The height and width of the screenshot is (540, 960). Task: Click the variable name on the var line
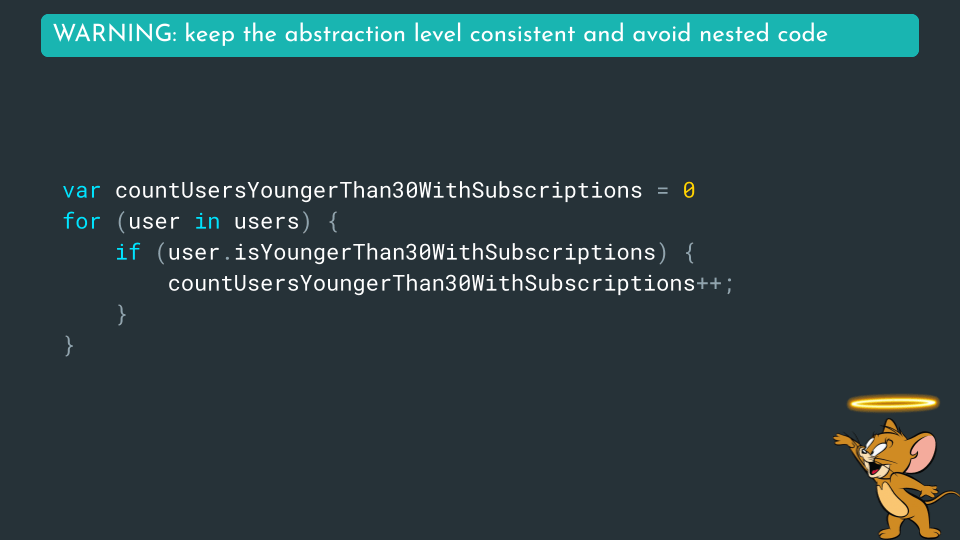click(x=379, y=190)
